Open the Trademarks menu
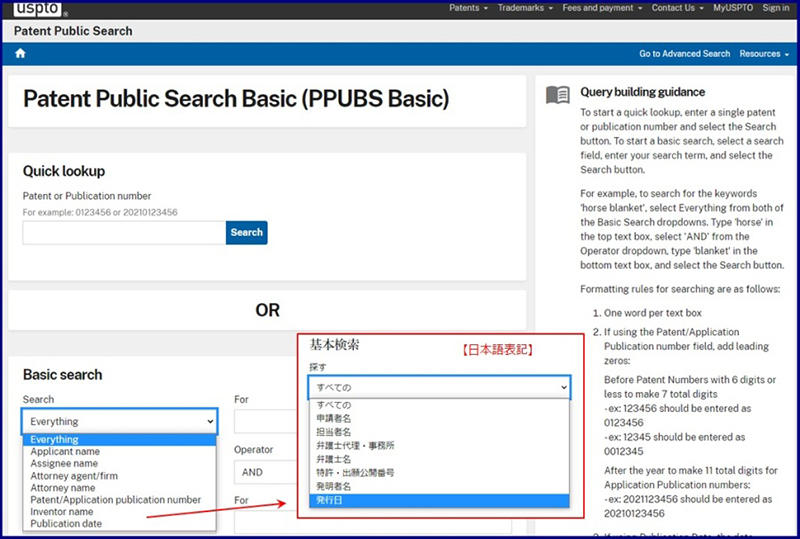 point(525,8)
